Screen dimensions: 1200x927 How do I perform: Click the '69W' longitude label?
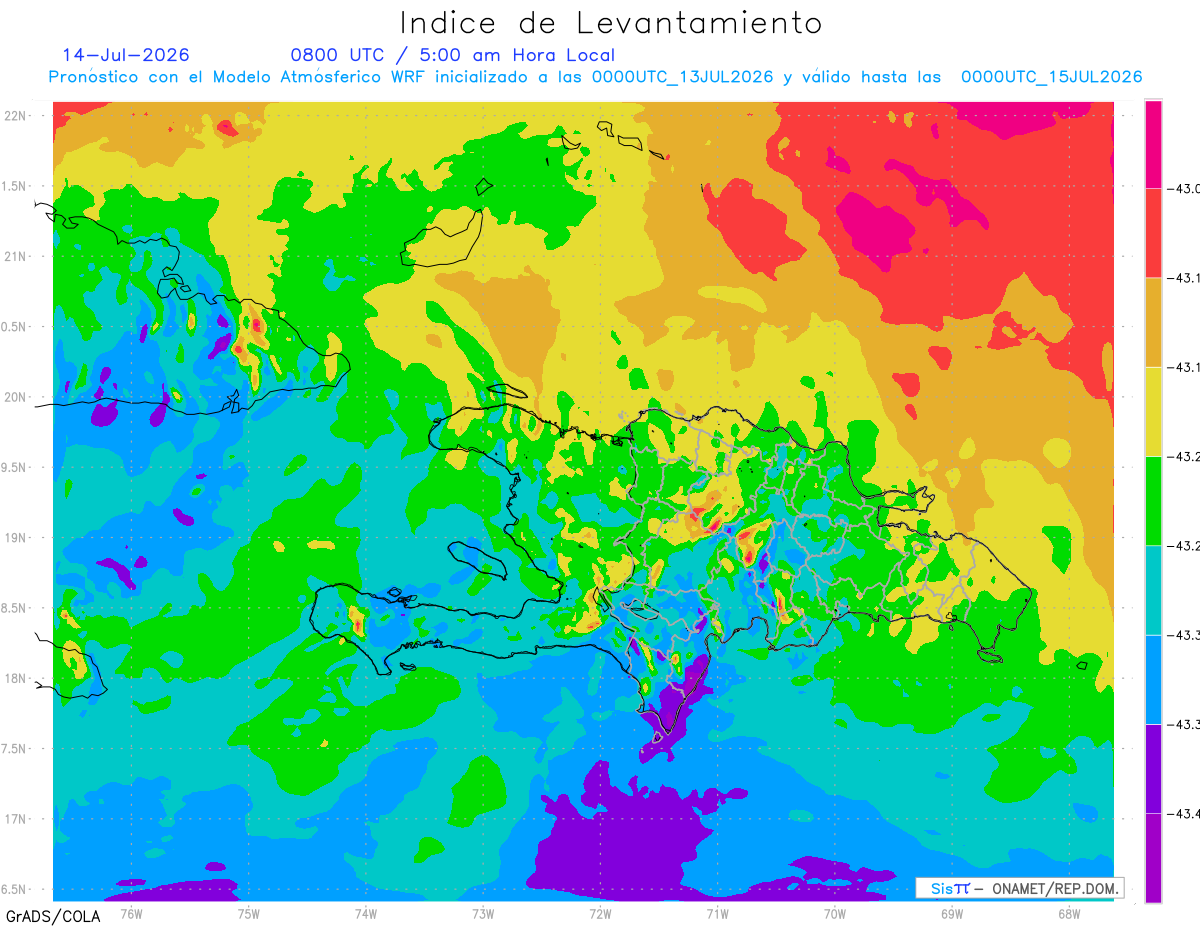tap(951, 913)
